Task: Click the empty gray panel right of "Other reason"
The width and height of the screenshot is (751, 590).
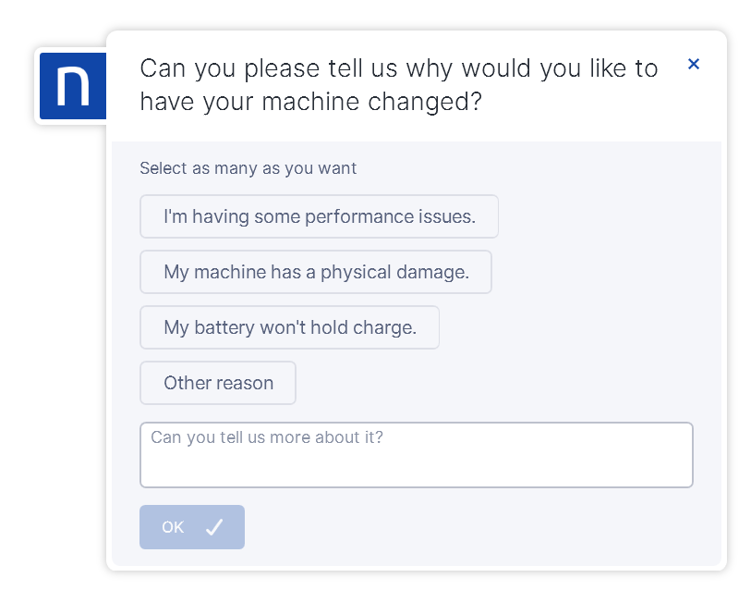Action: pos(500,383)
